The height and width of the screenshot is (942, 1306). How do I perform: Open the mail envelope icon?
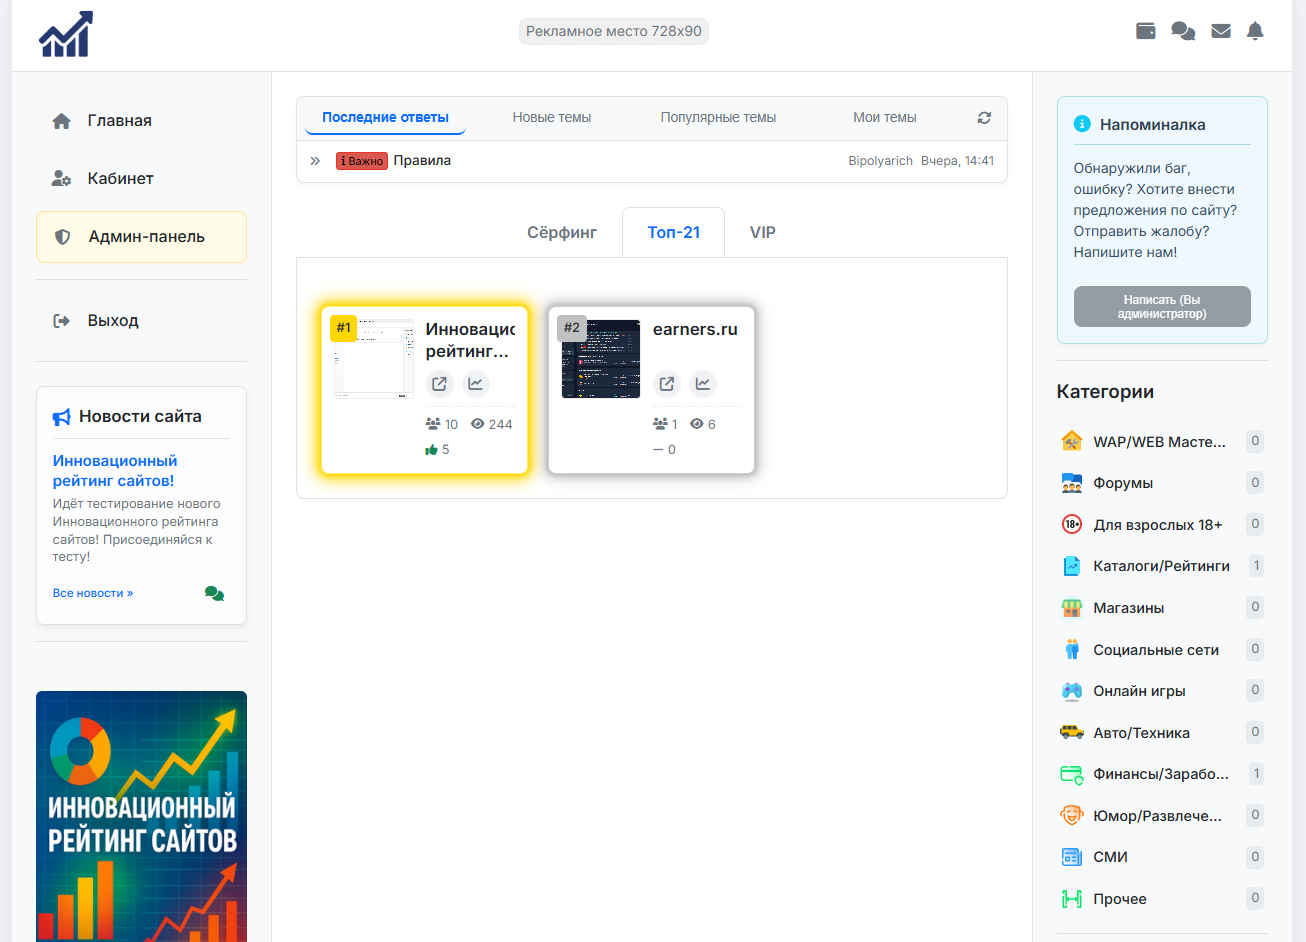pyautogui.click(x=1220, y=31)
